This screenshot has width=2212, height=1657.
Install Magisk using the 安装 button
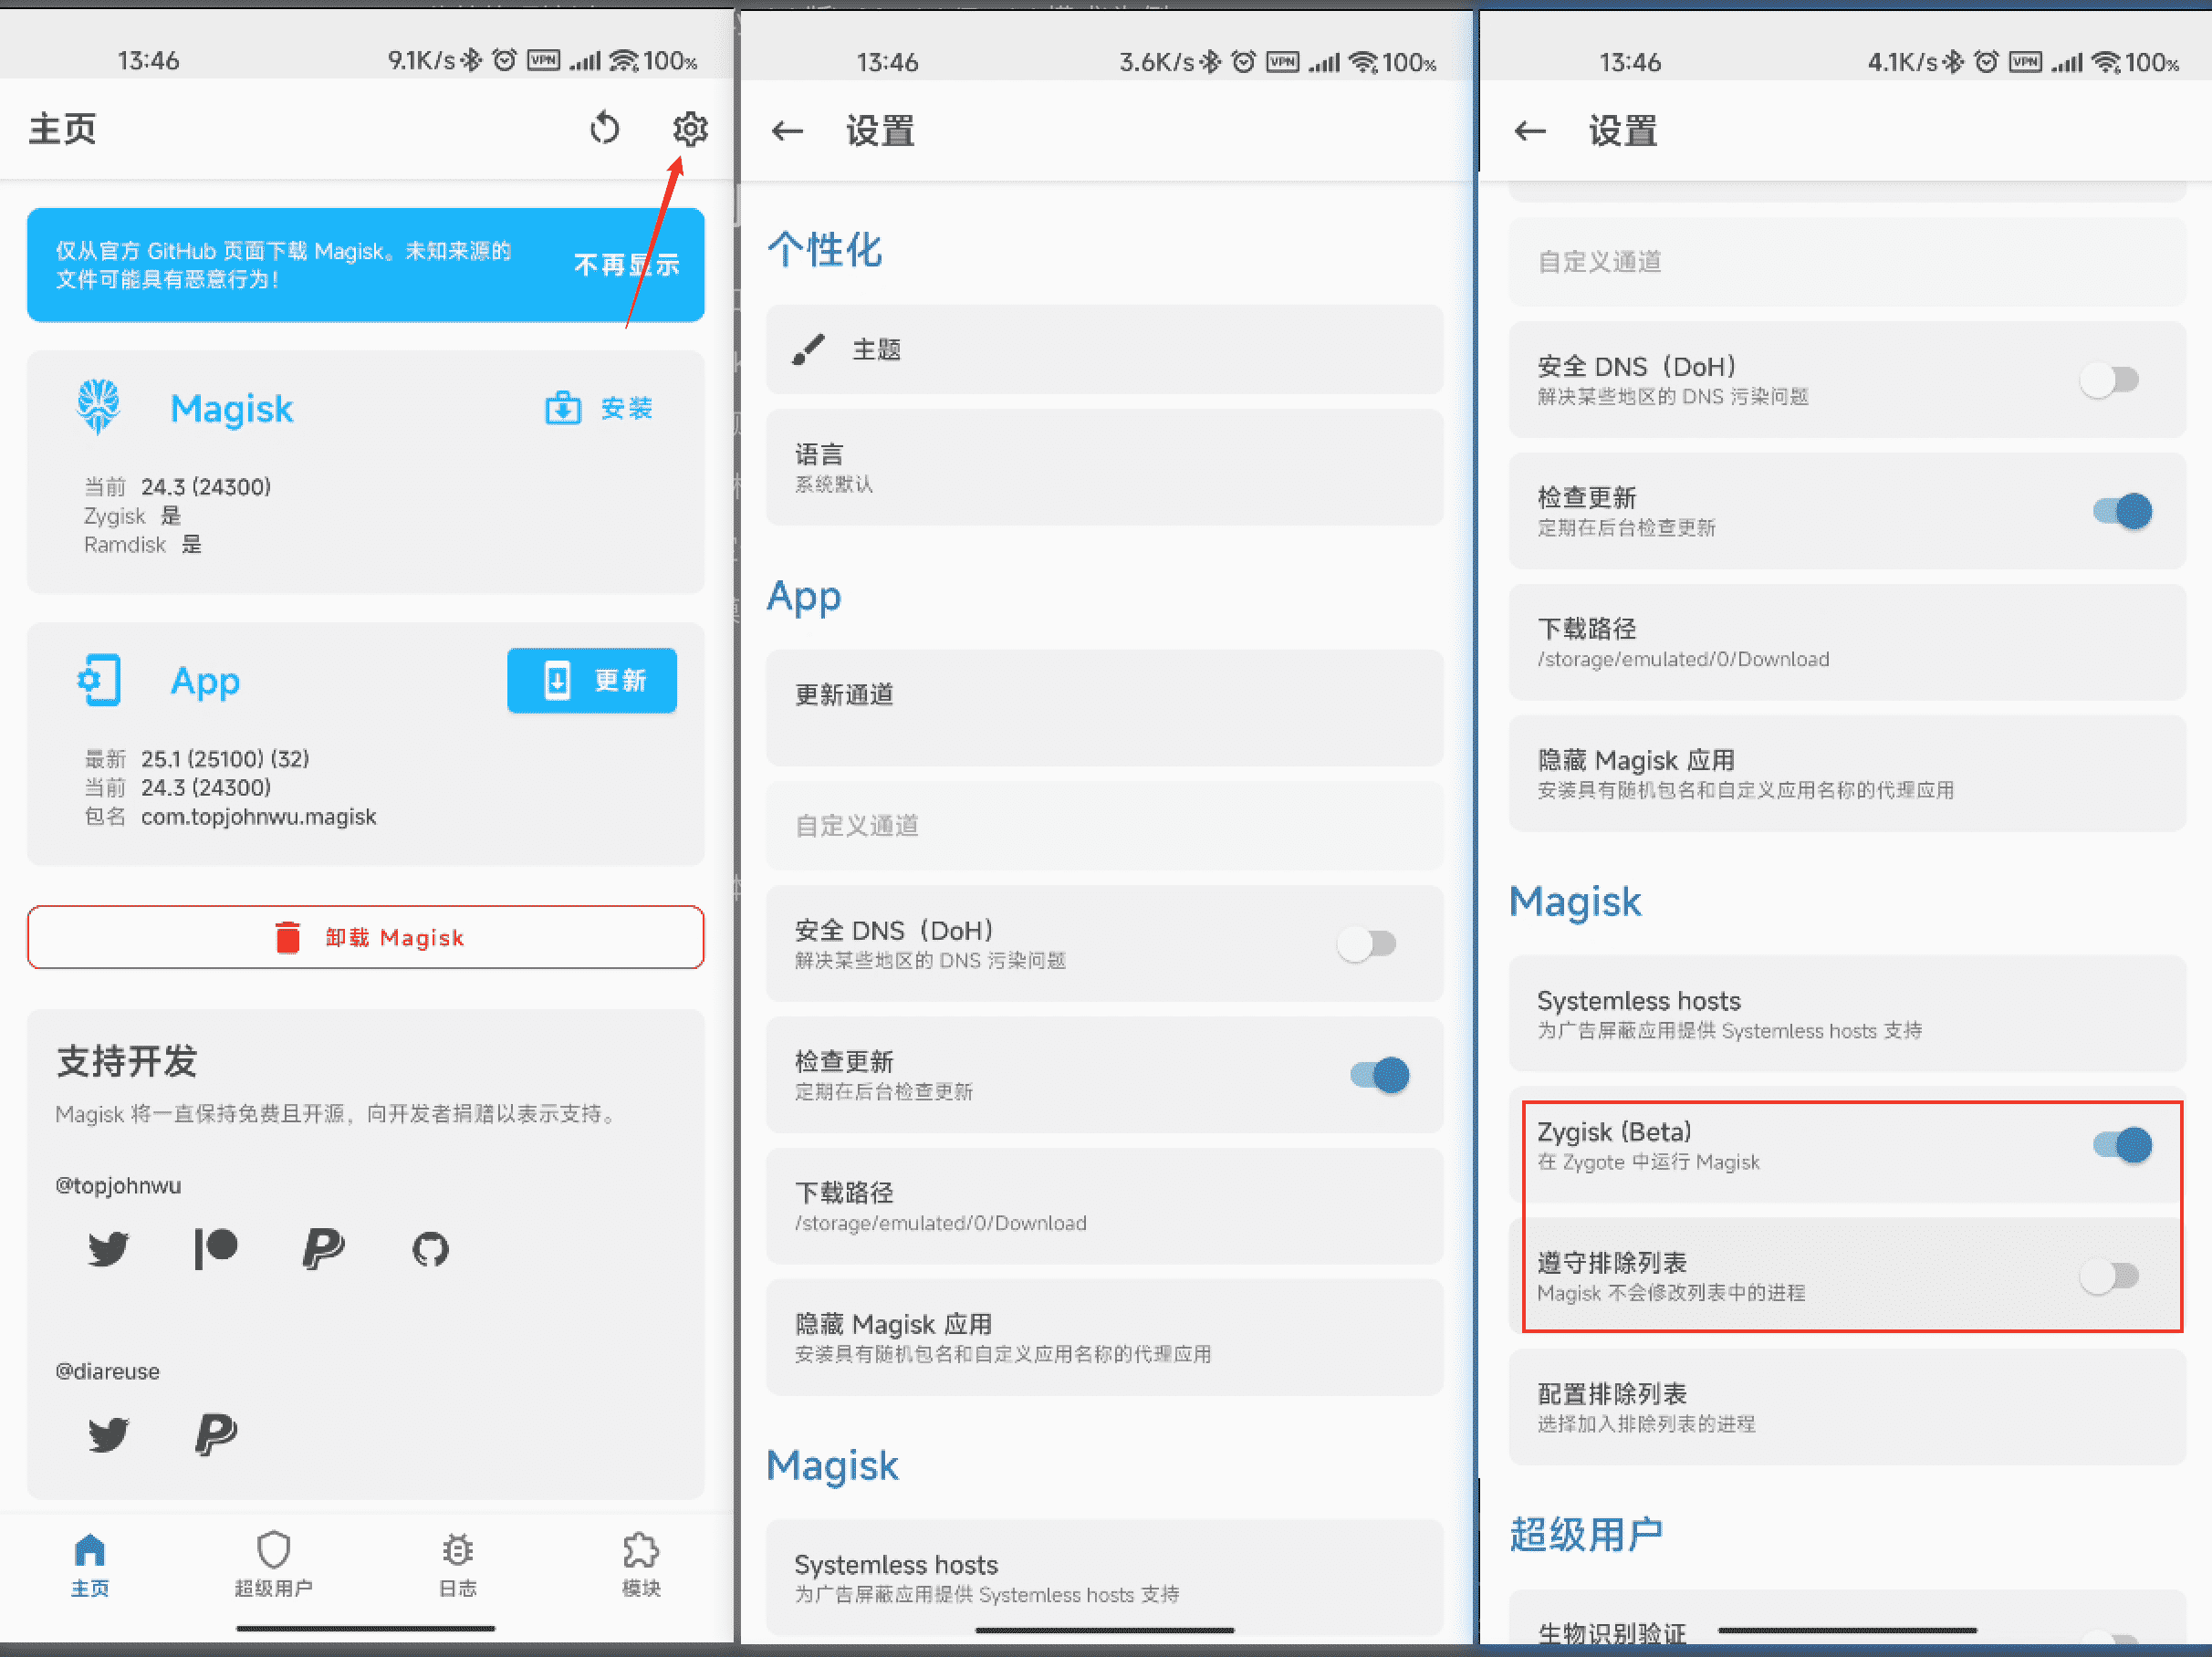(599, 408)
